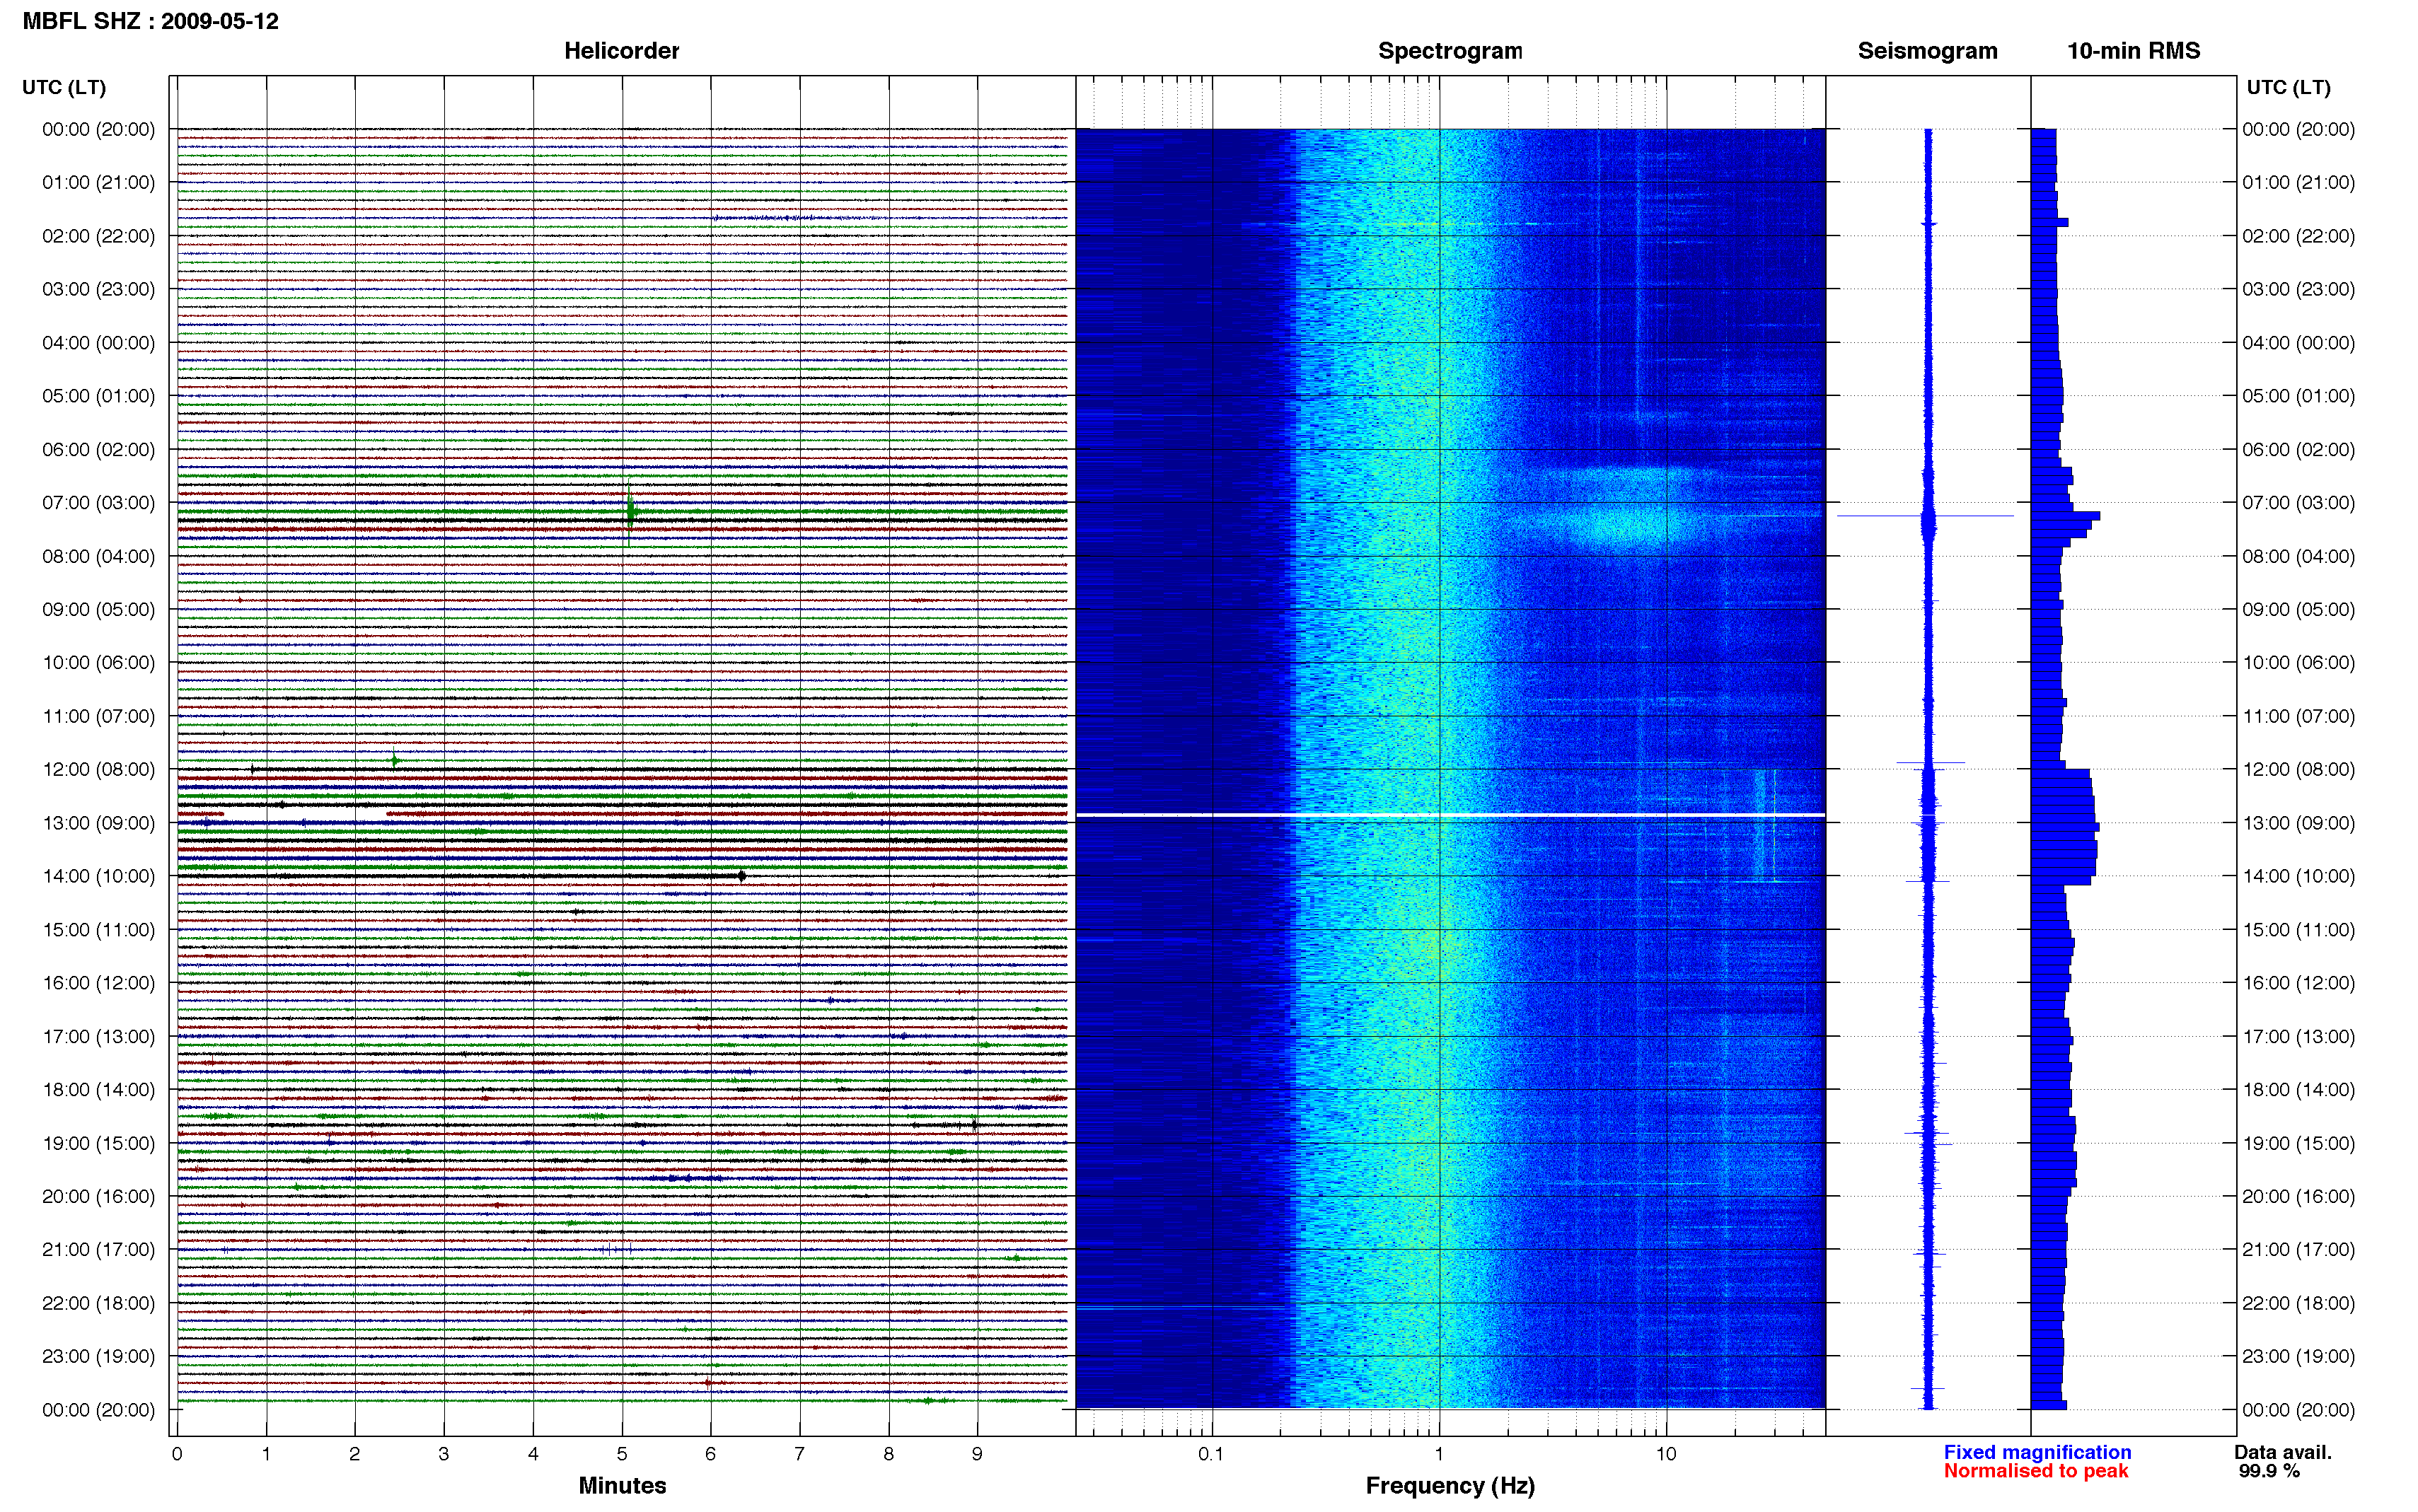Screen dimensions: 2418x1512
Task: Click the green earthquake spike near 07:10
Action: coord(630,511)
